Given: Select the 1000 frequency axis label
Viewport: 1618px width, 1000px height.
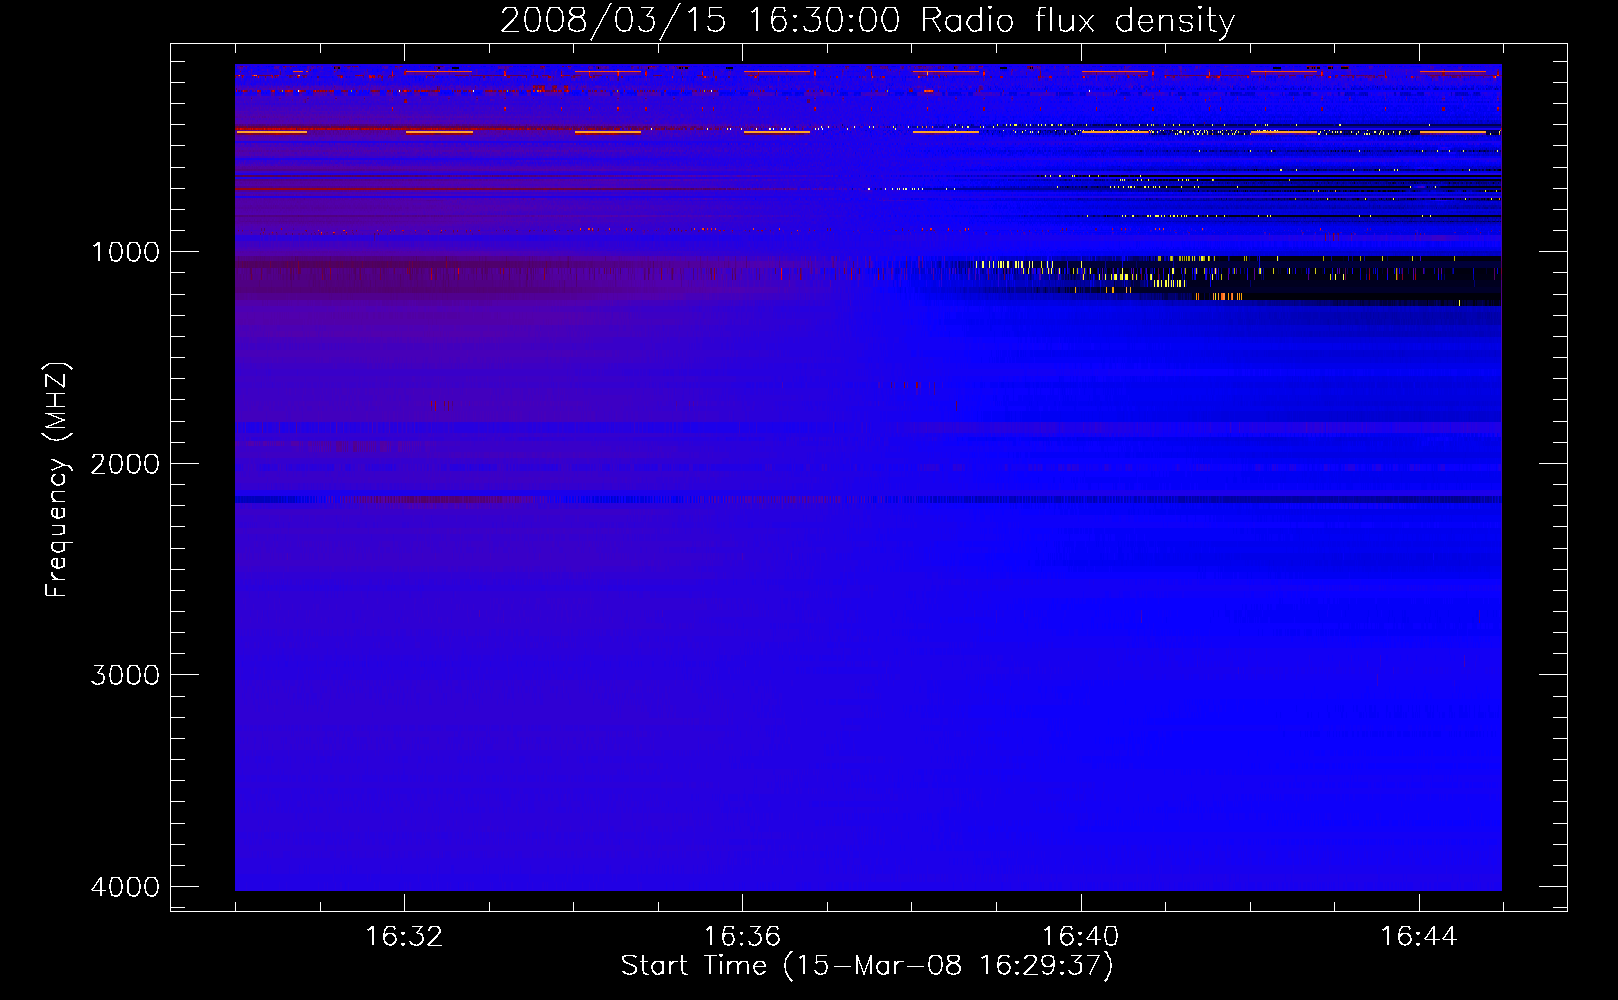Looking at the screenshot, I should pos(126,252).
